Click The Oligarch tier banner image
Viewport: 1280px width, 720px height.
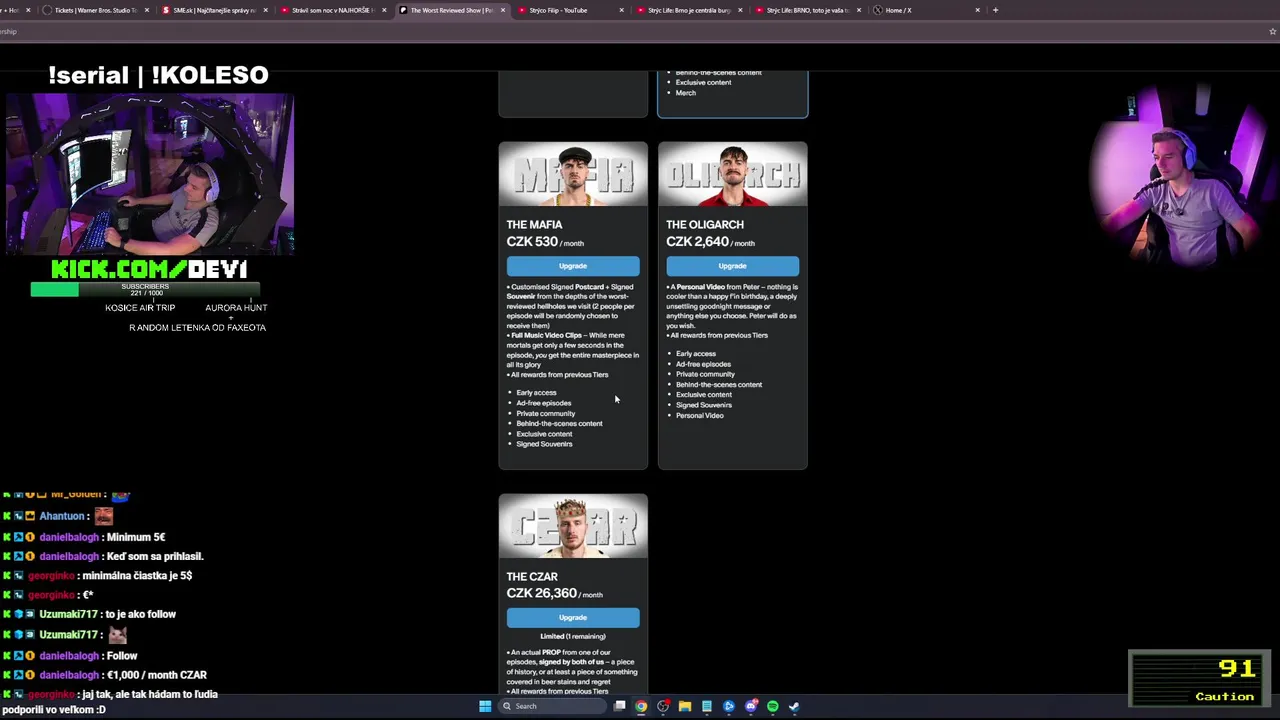tap(733, 174)
